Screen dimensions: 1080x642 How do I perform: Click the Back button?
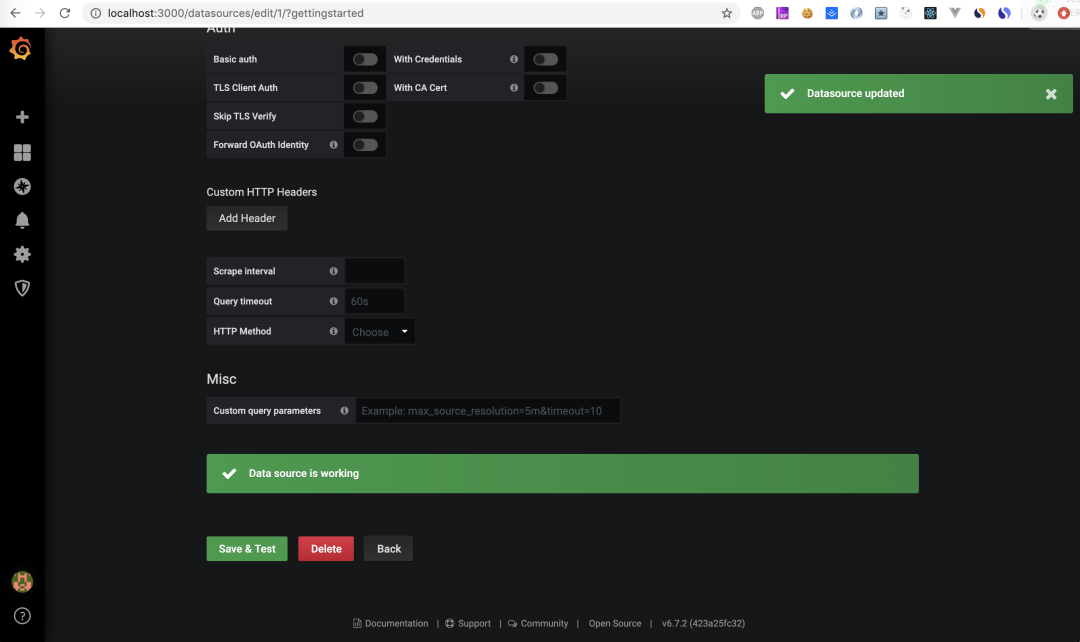coord(388,549)
